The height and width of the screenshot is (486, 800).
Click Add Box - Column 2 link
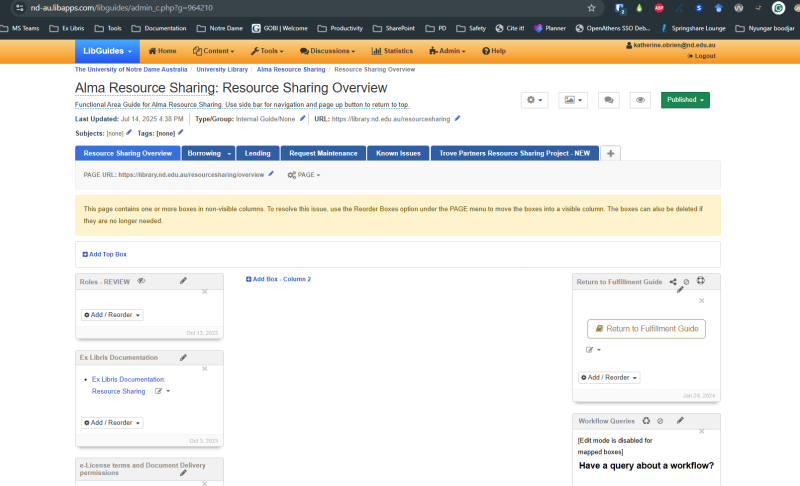pos(278,279)
